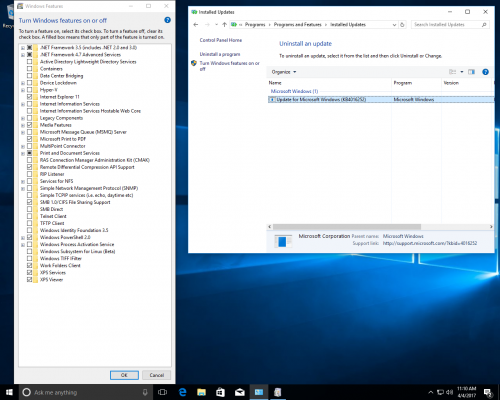Click the shield icon beside Turn Windows features
Screen dimensions: 500x400
pyautogui.click(x=194, y=63)
